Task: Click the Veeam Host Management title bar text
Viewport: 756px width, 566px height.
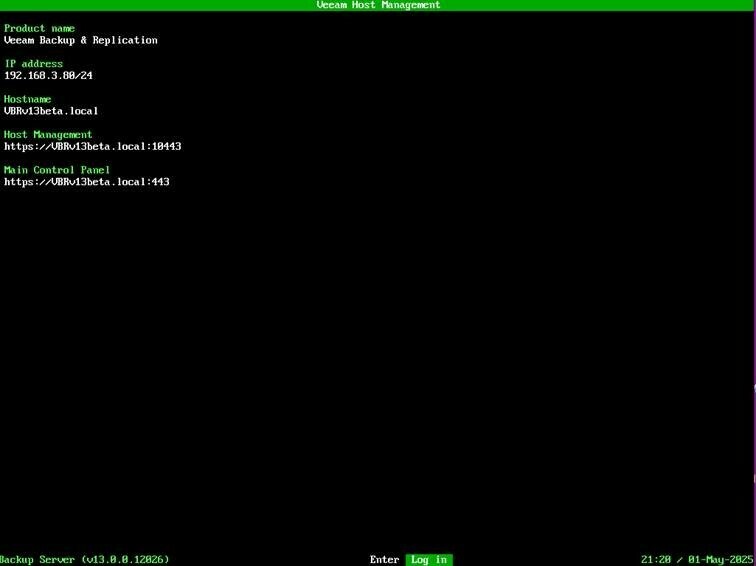Action: [x=378, y=5]
